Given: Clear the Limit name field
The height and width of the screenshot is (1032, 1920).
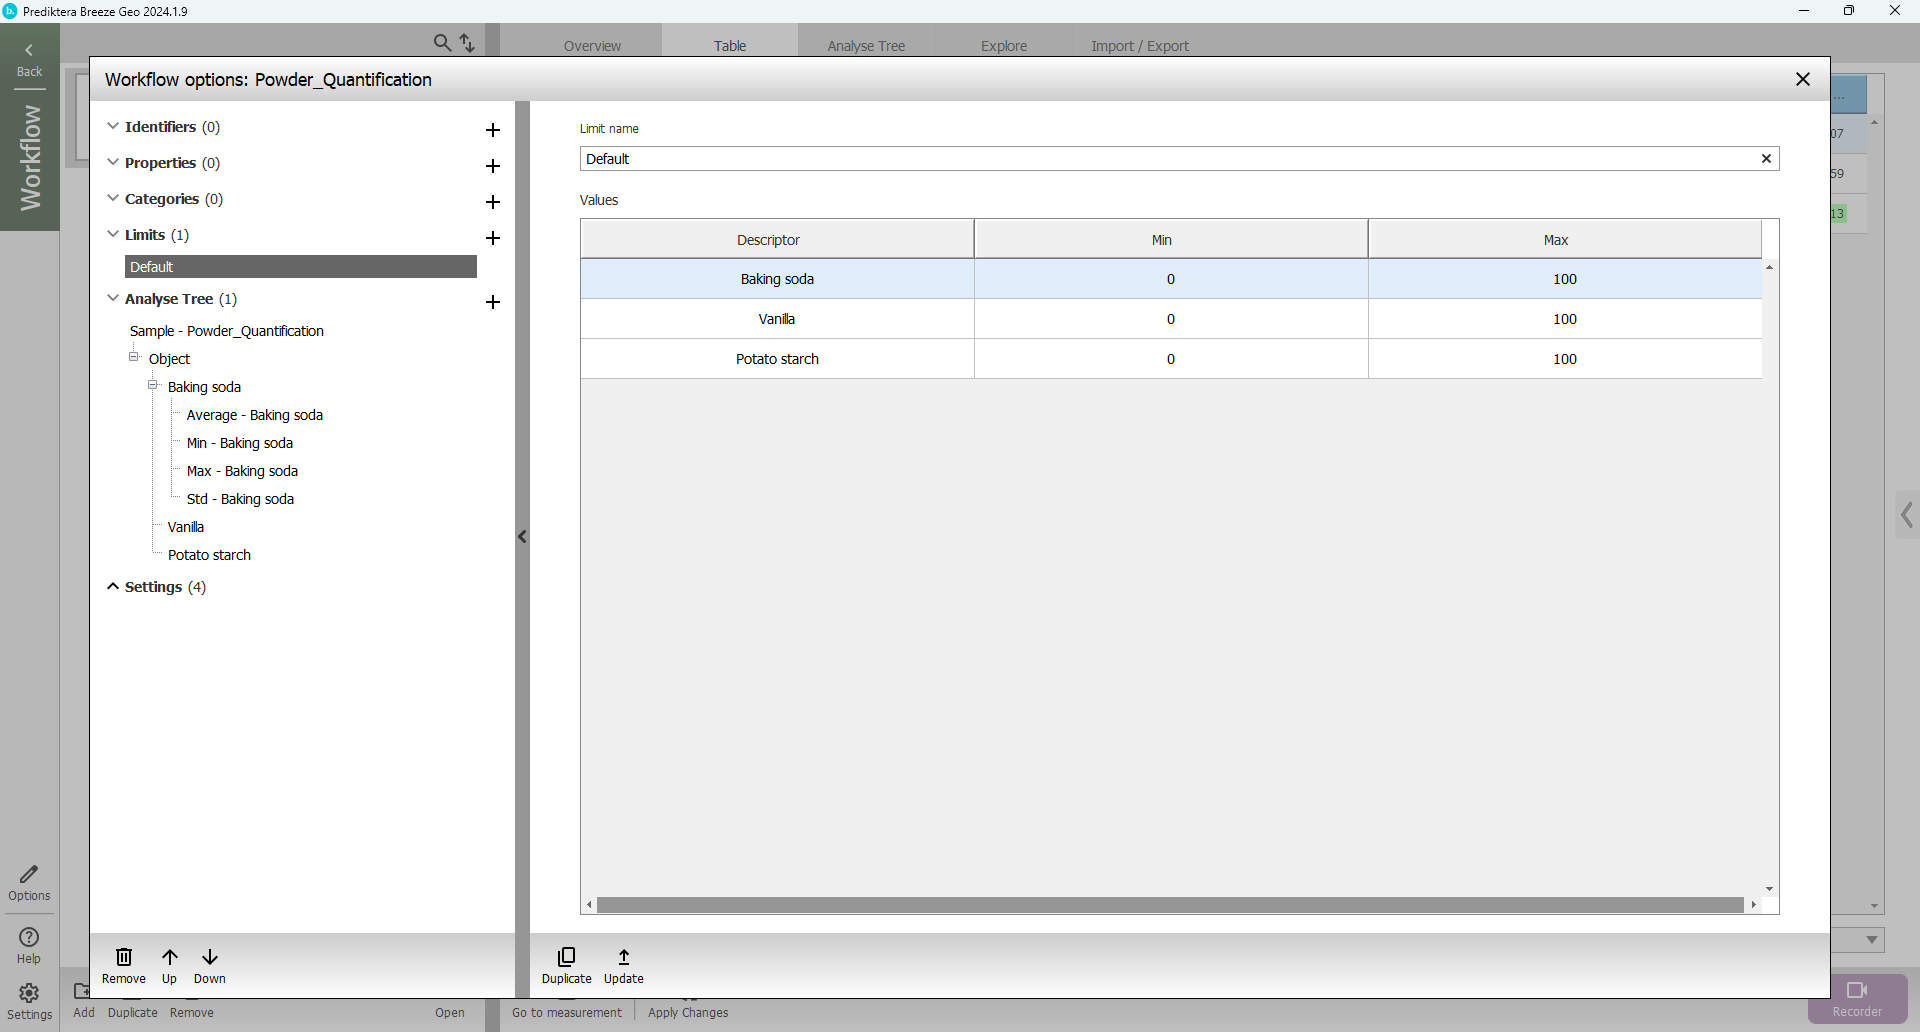Looking at the screenshot, I should click(1766, 159).
